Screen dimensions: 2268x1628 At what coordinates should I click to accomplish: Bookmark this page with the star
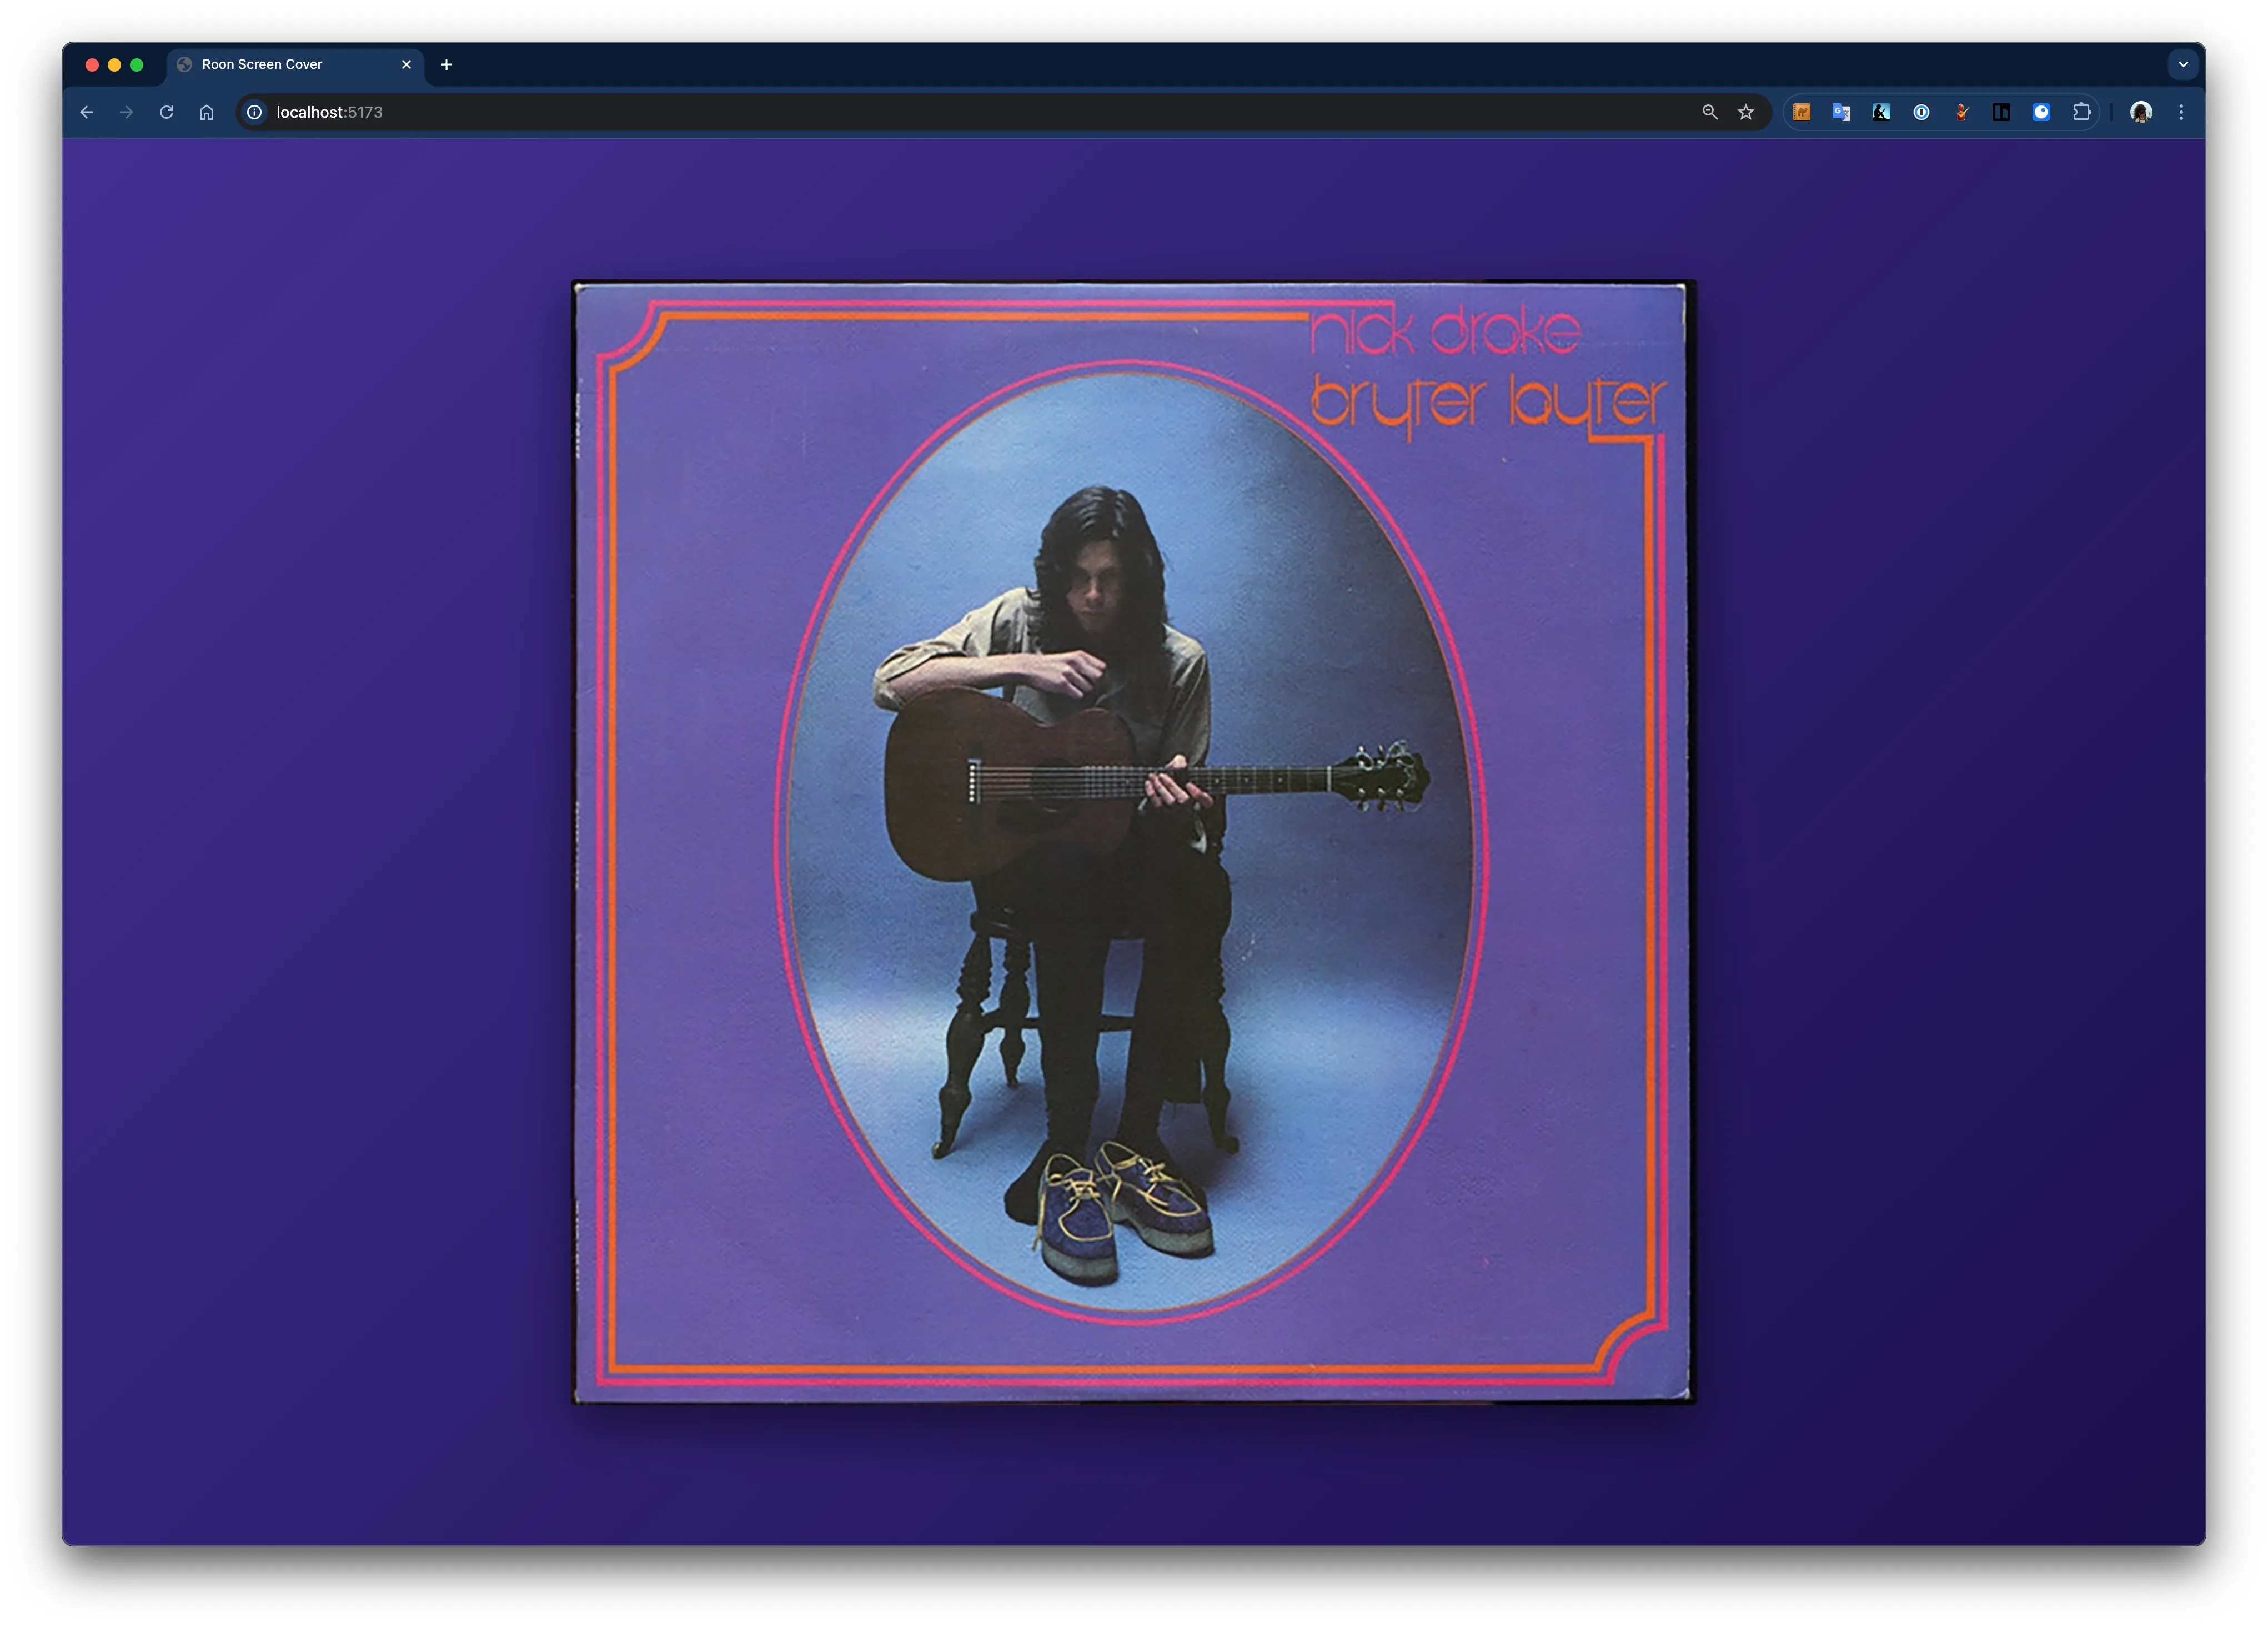[1746, 112]
